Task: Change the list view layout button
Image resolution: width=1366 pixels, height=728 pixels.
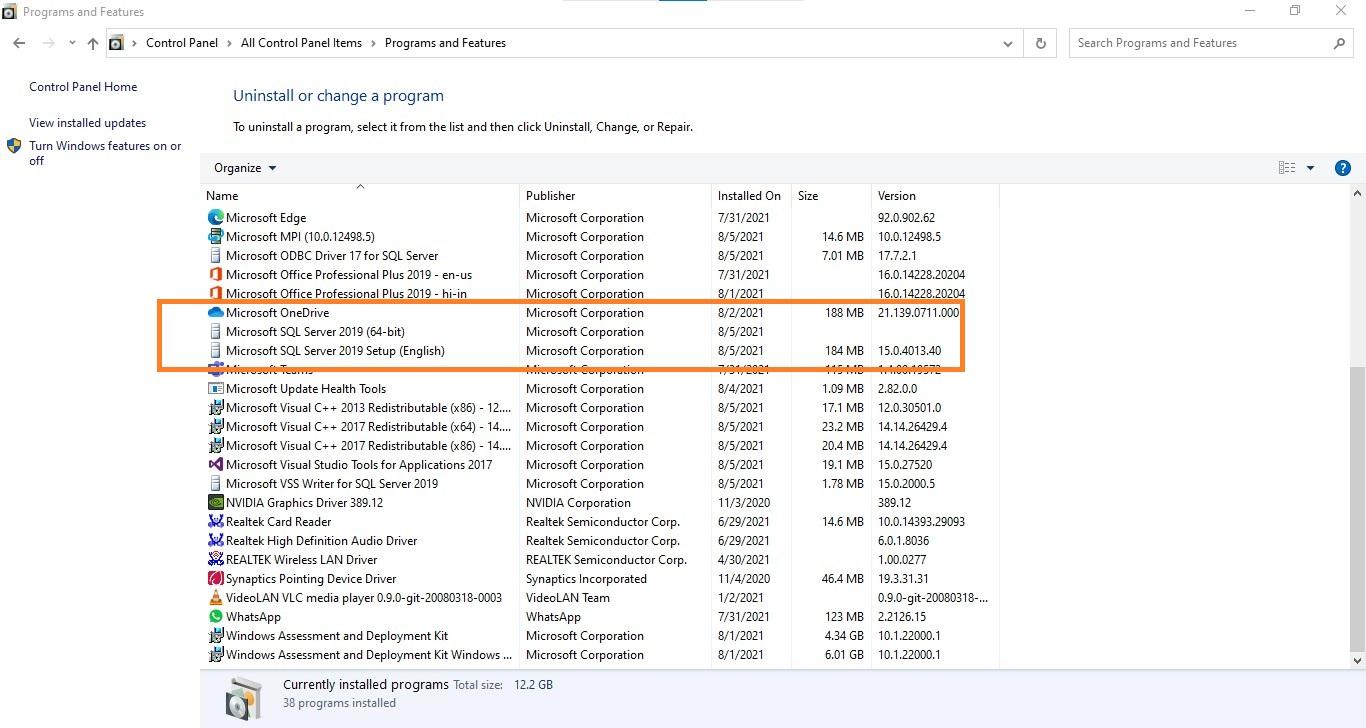Action: [1287, 168]
